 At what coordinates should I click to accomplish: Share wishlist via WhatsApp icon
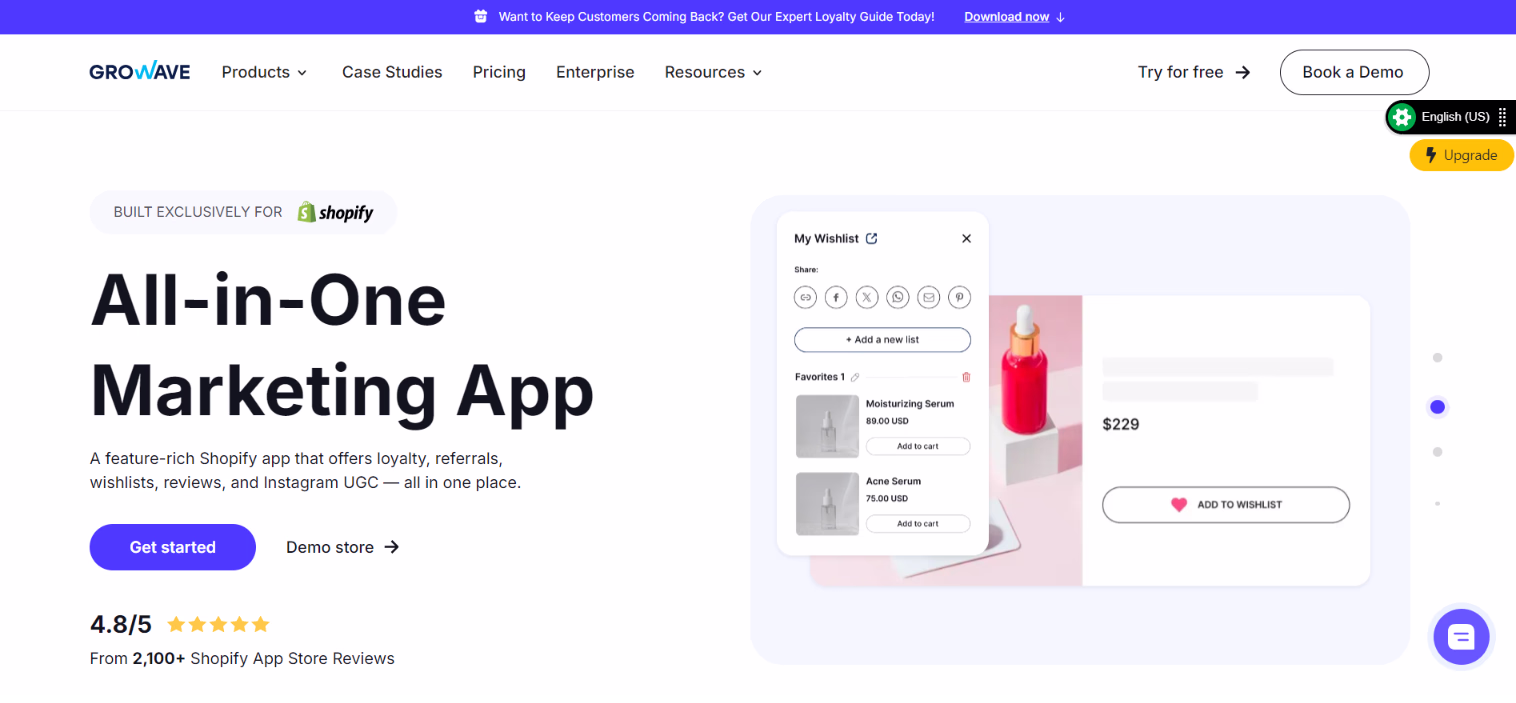898,297
